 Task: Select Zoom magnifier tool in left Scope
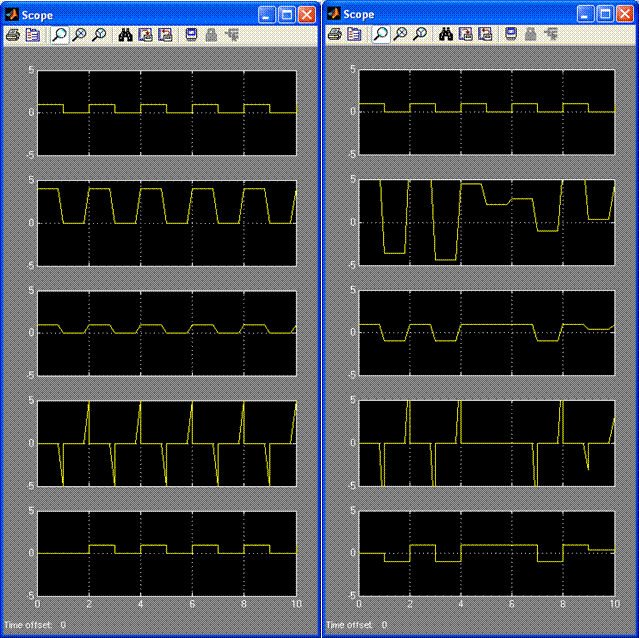[x=59, y=35]
